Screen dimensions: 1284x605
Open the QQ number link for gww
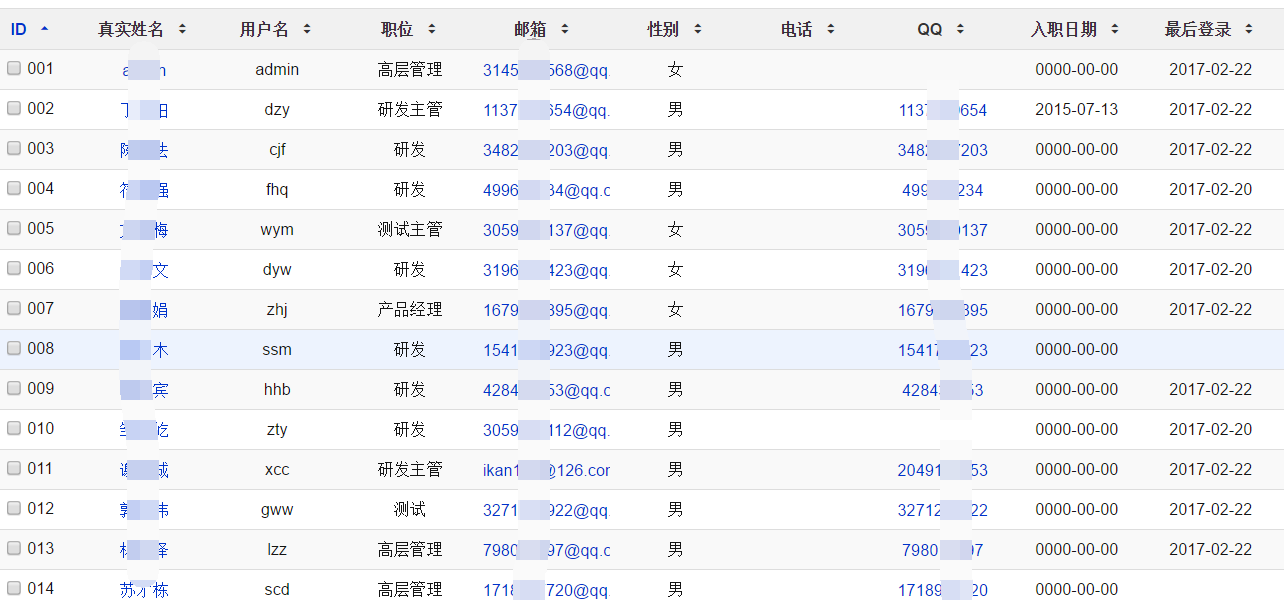pyautogui.click(x=942, y=510)
